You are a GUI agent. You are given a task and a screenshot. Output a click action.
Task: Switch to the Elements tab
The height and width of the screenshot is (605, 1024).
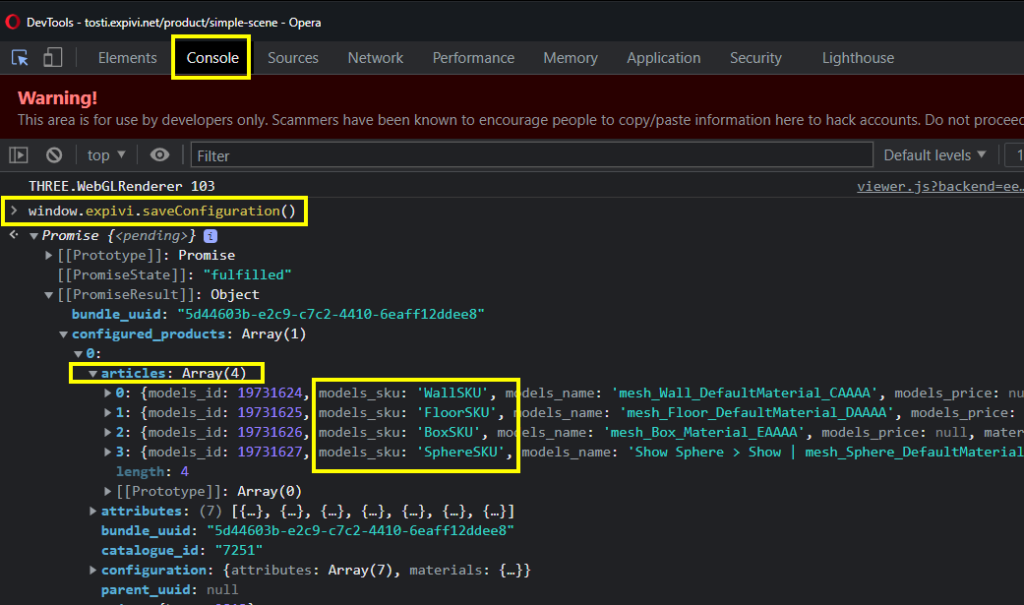point(127,57)
